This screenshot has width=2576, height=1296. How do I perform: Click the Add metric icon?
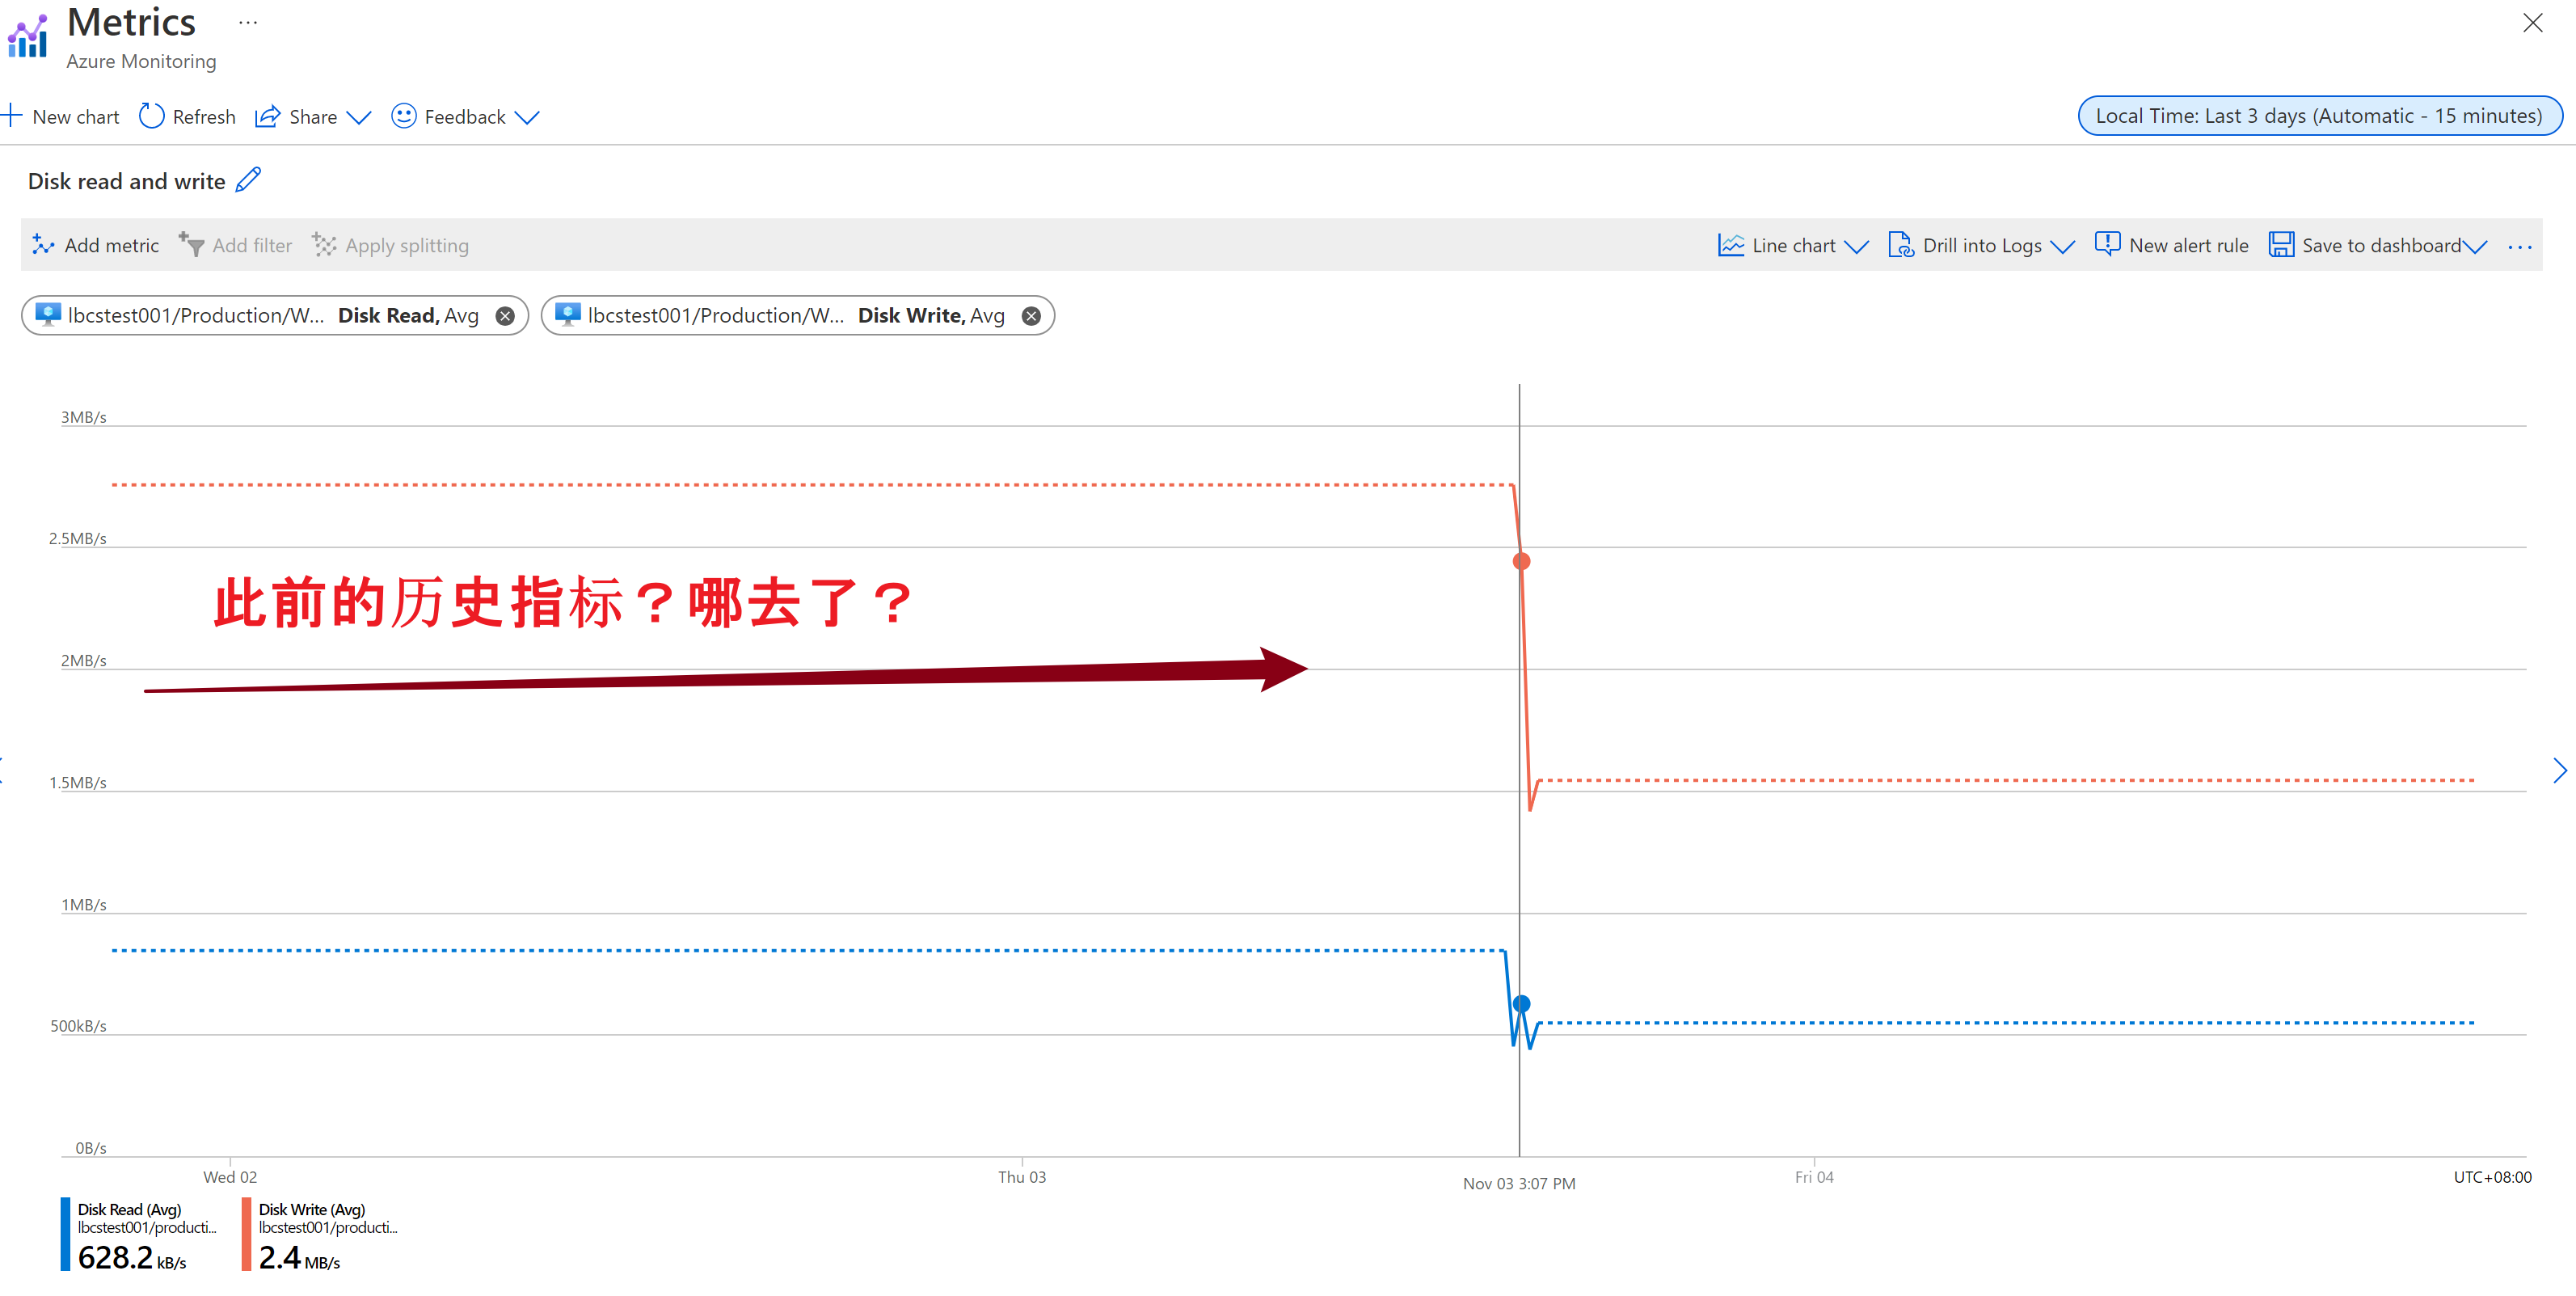(43, 245)
